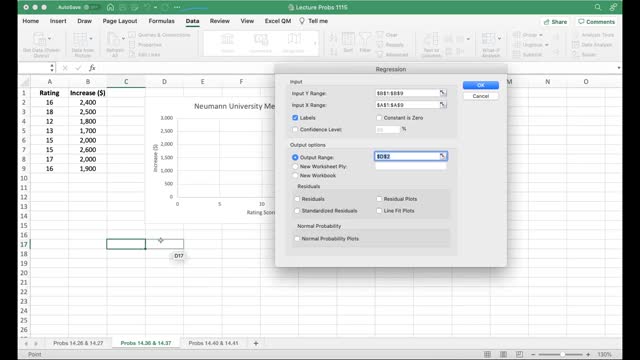640x360 pixels.
Task: Select the New Workbook radio button
Action: tap(295, 176)
